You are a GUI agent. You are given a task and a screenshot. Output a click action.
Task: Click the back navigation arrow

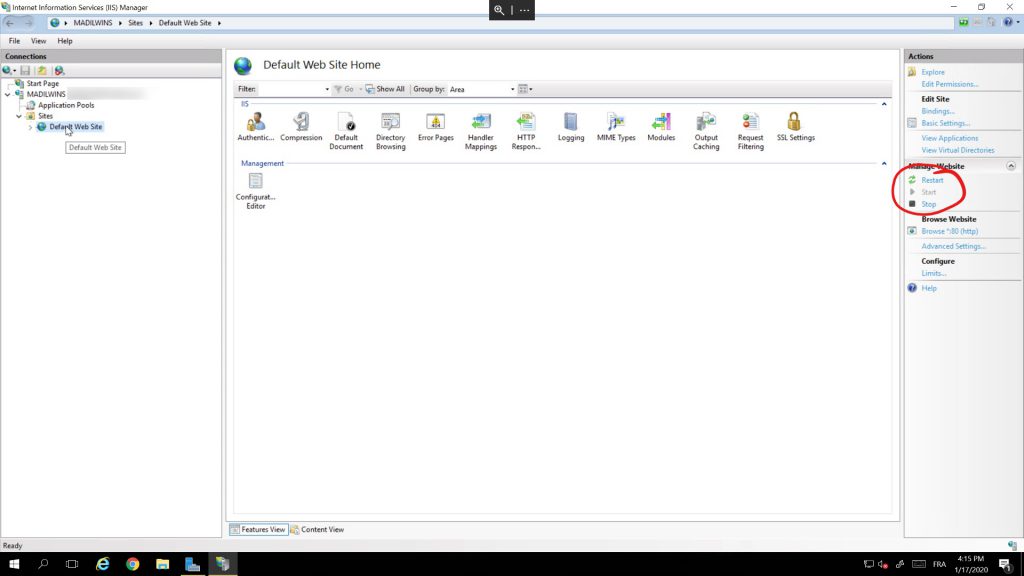point(10,23)
